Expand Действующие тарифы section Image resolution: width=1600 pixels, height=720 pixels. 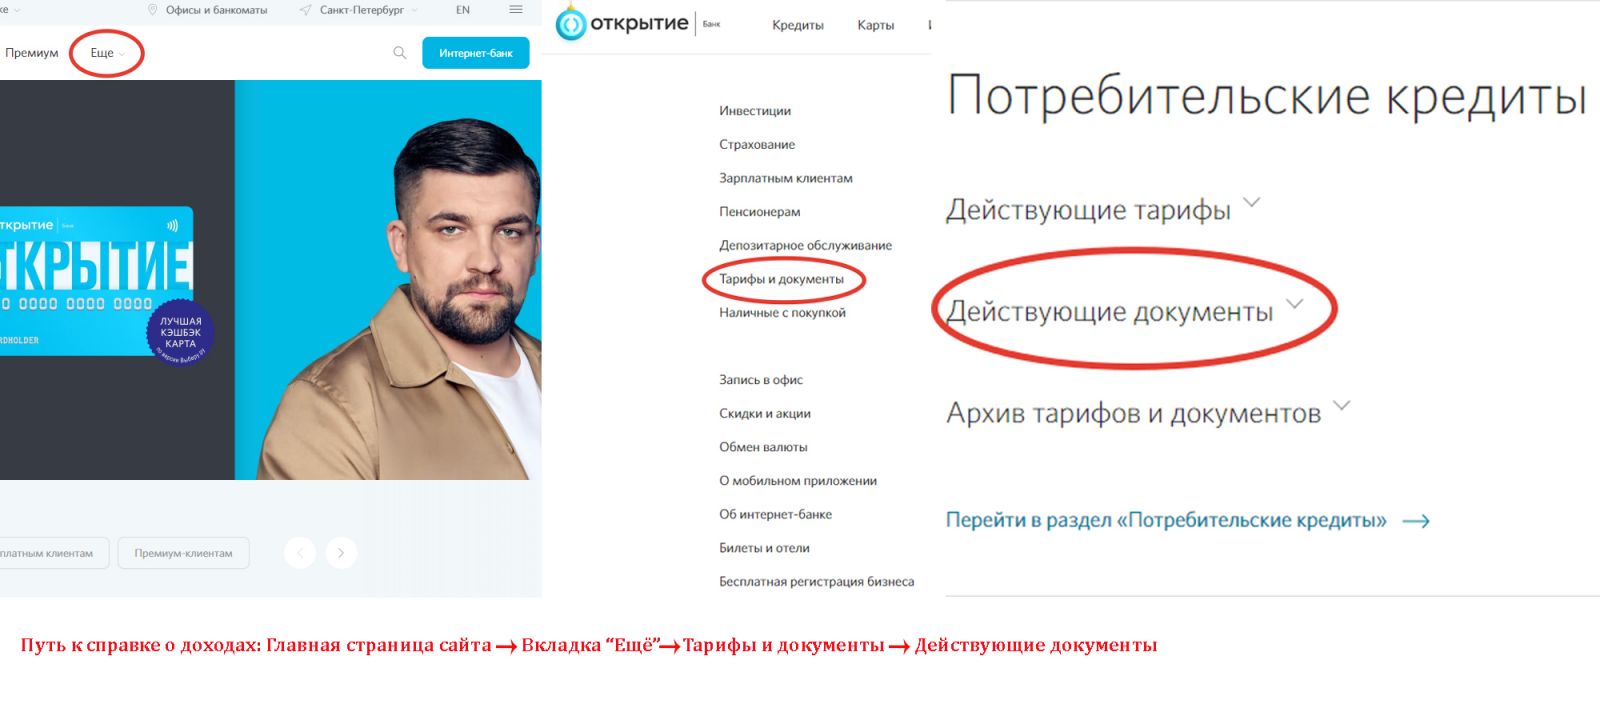coord(1103,209)
